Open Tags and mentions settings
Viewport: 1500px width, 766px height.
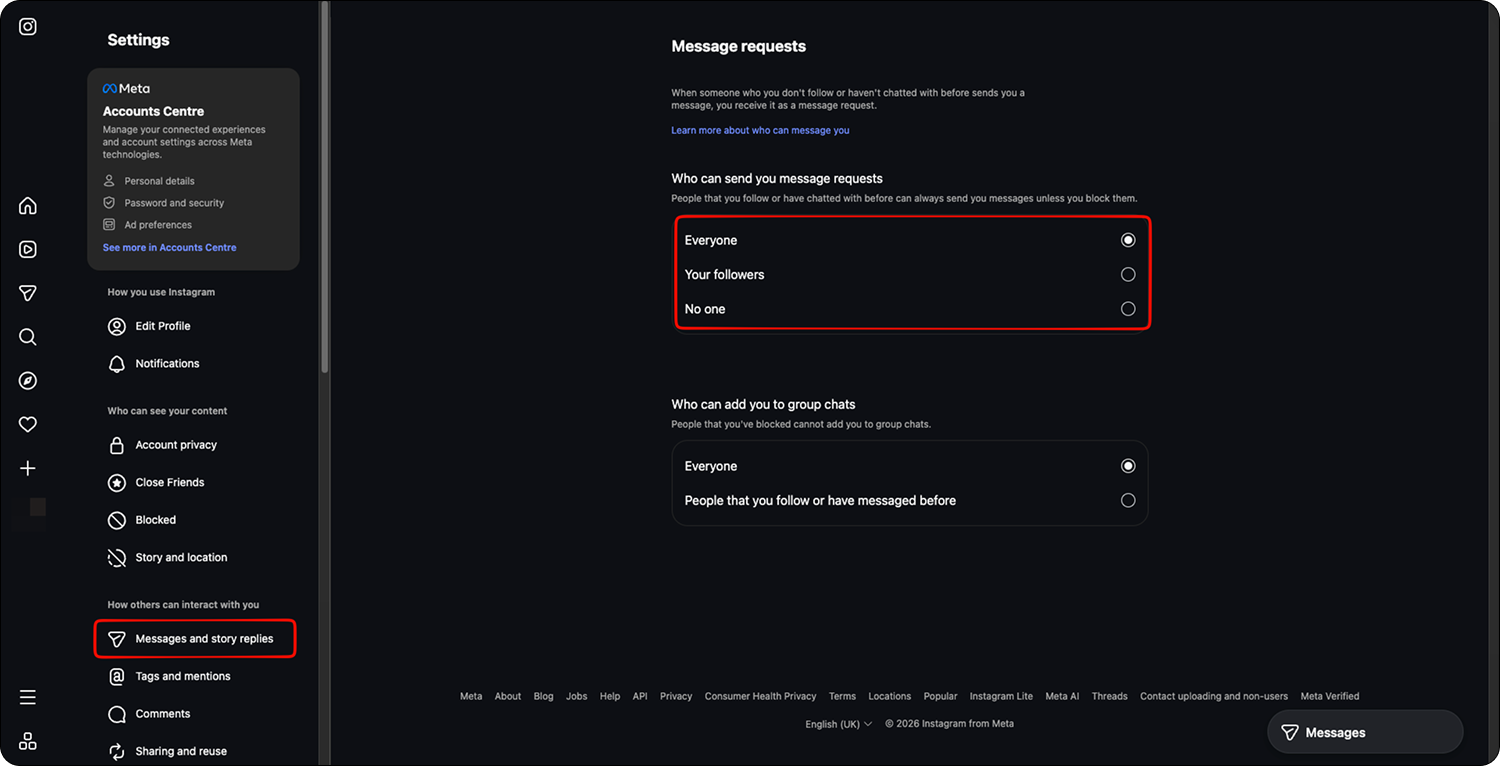[x=183, y=676]
